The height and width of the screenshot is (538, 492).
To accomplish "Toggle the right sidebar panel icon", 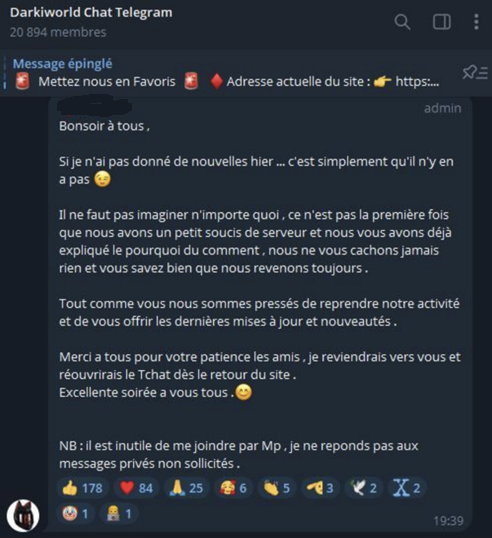I will click(442, 22).
